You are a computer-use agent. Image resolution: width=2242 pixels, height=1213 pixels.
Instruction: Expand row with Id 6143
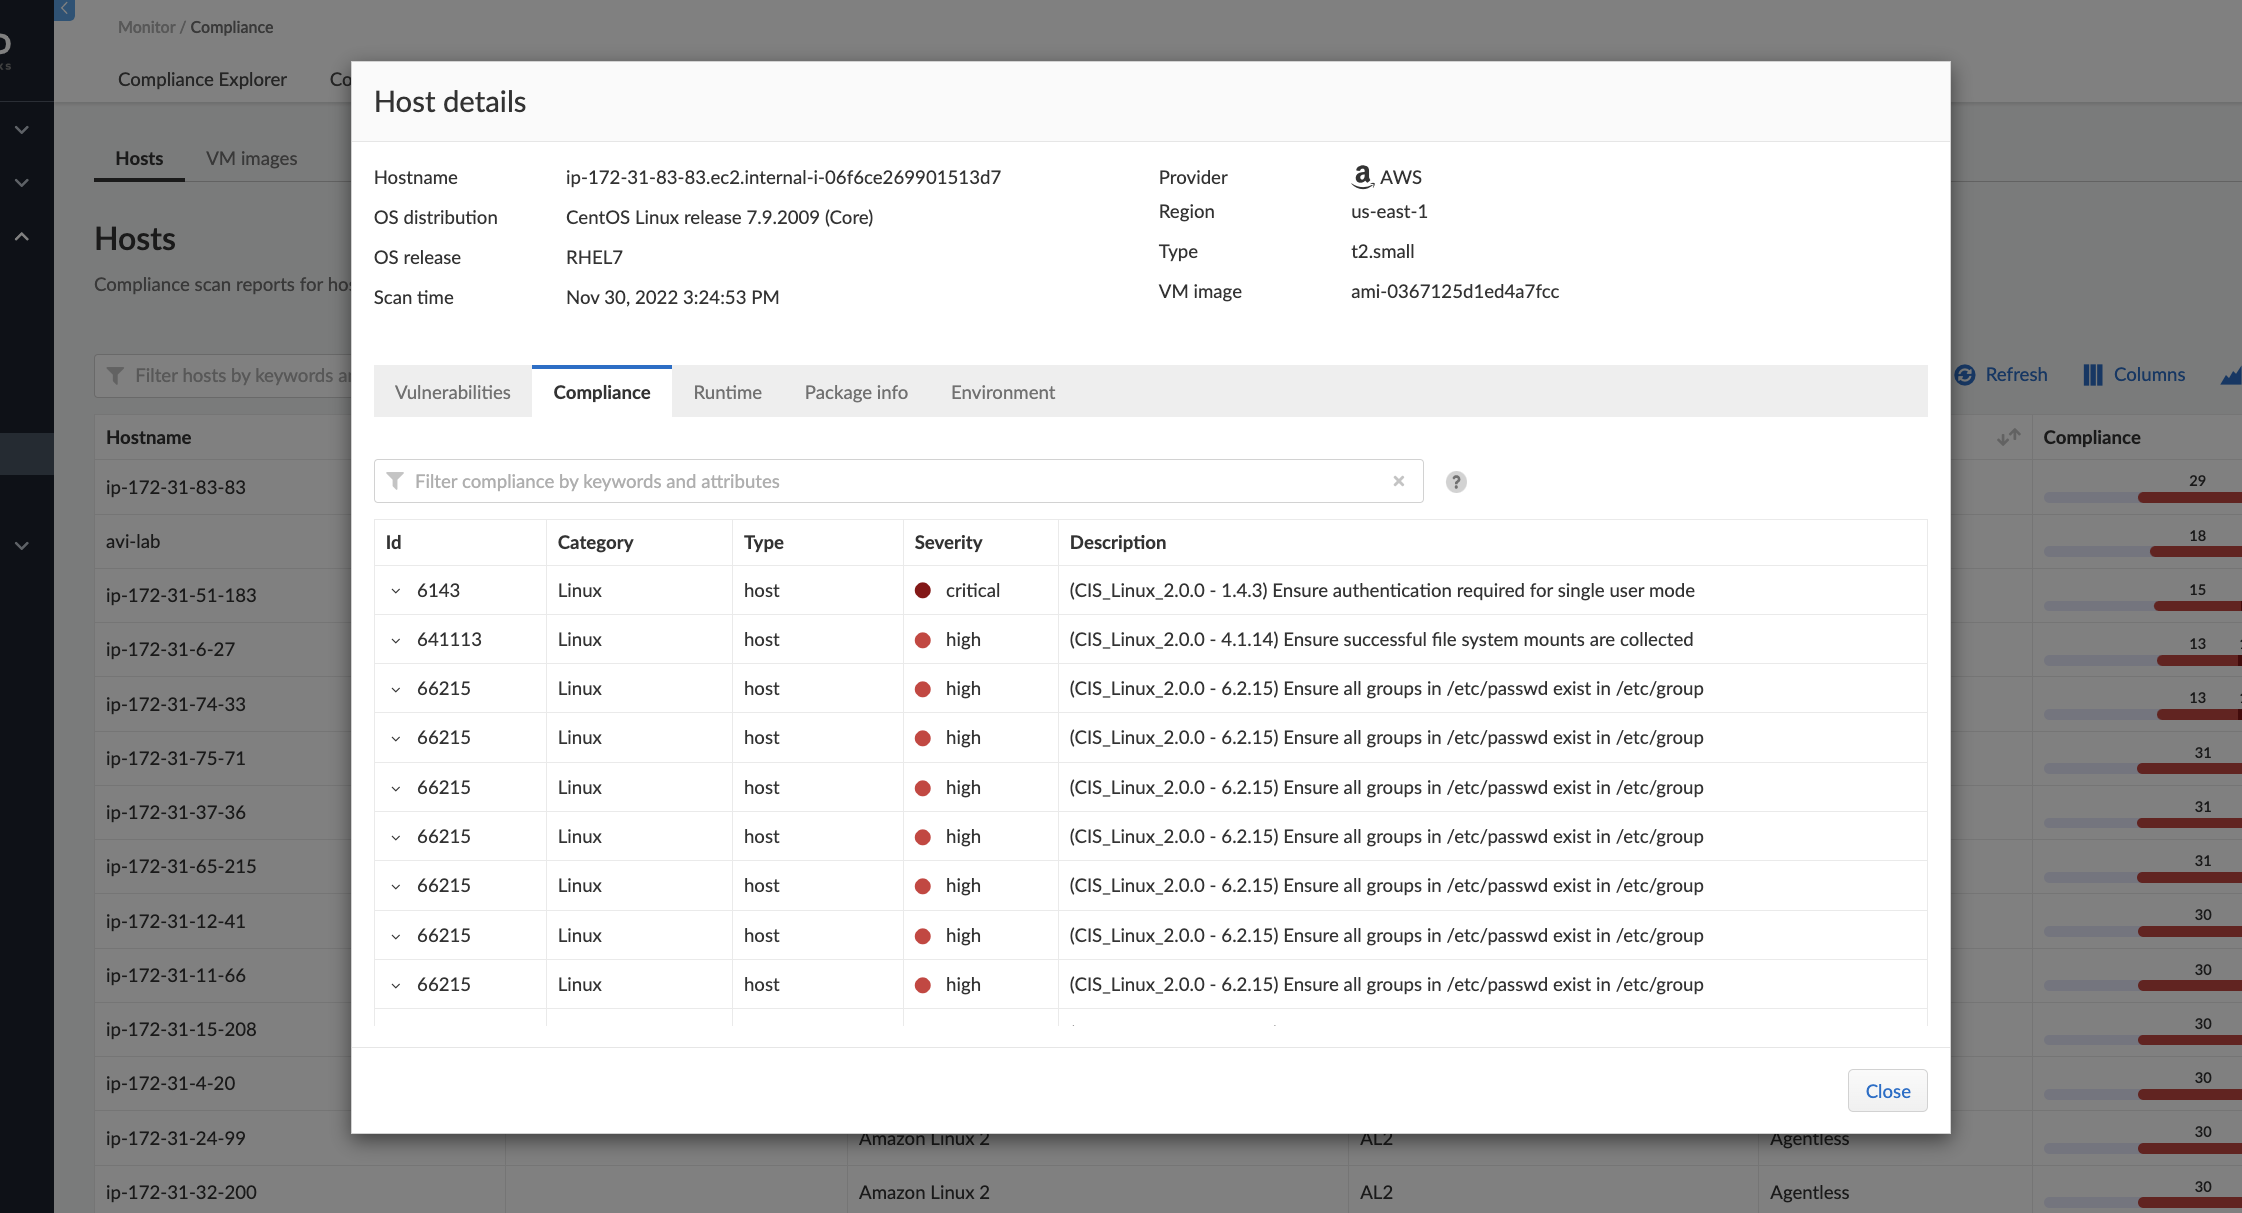(396, 591)
